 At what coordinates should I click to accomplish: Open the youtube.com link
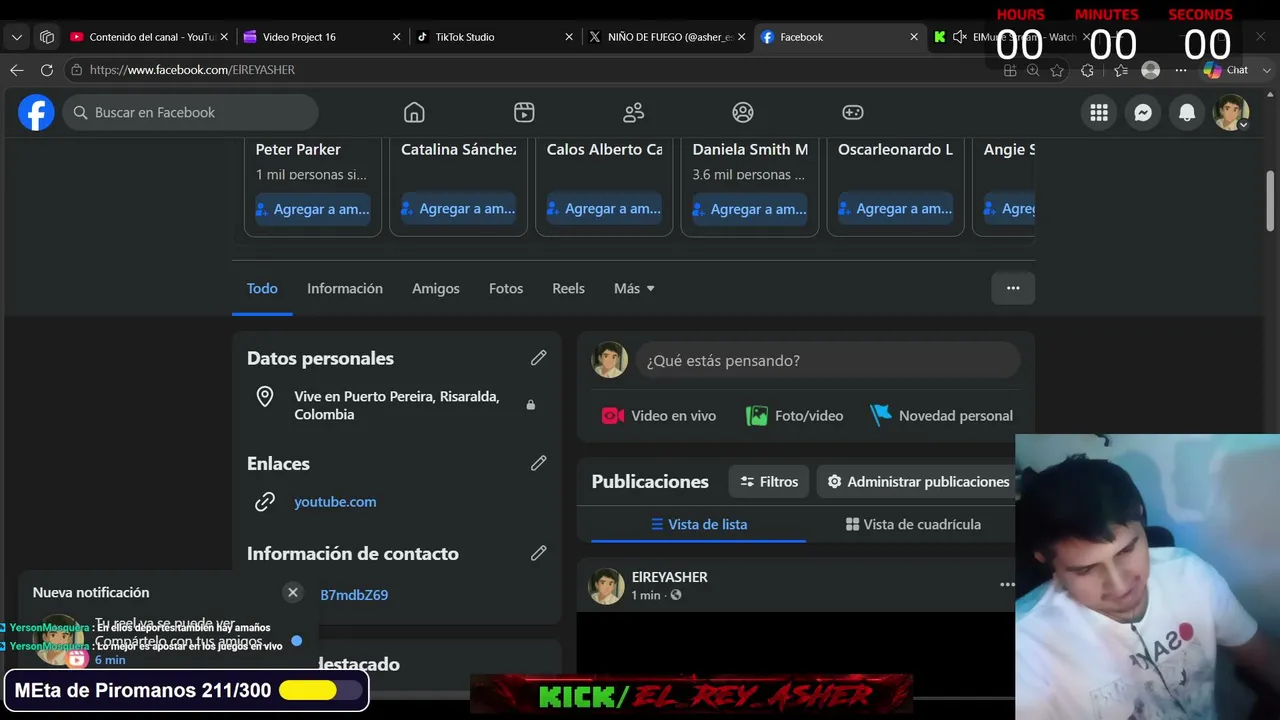pyautogui.click(x=335, y=502)
